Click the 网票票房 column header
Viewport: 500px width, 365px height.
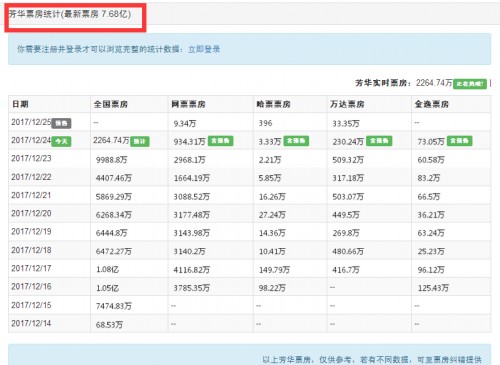188,104
